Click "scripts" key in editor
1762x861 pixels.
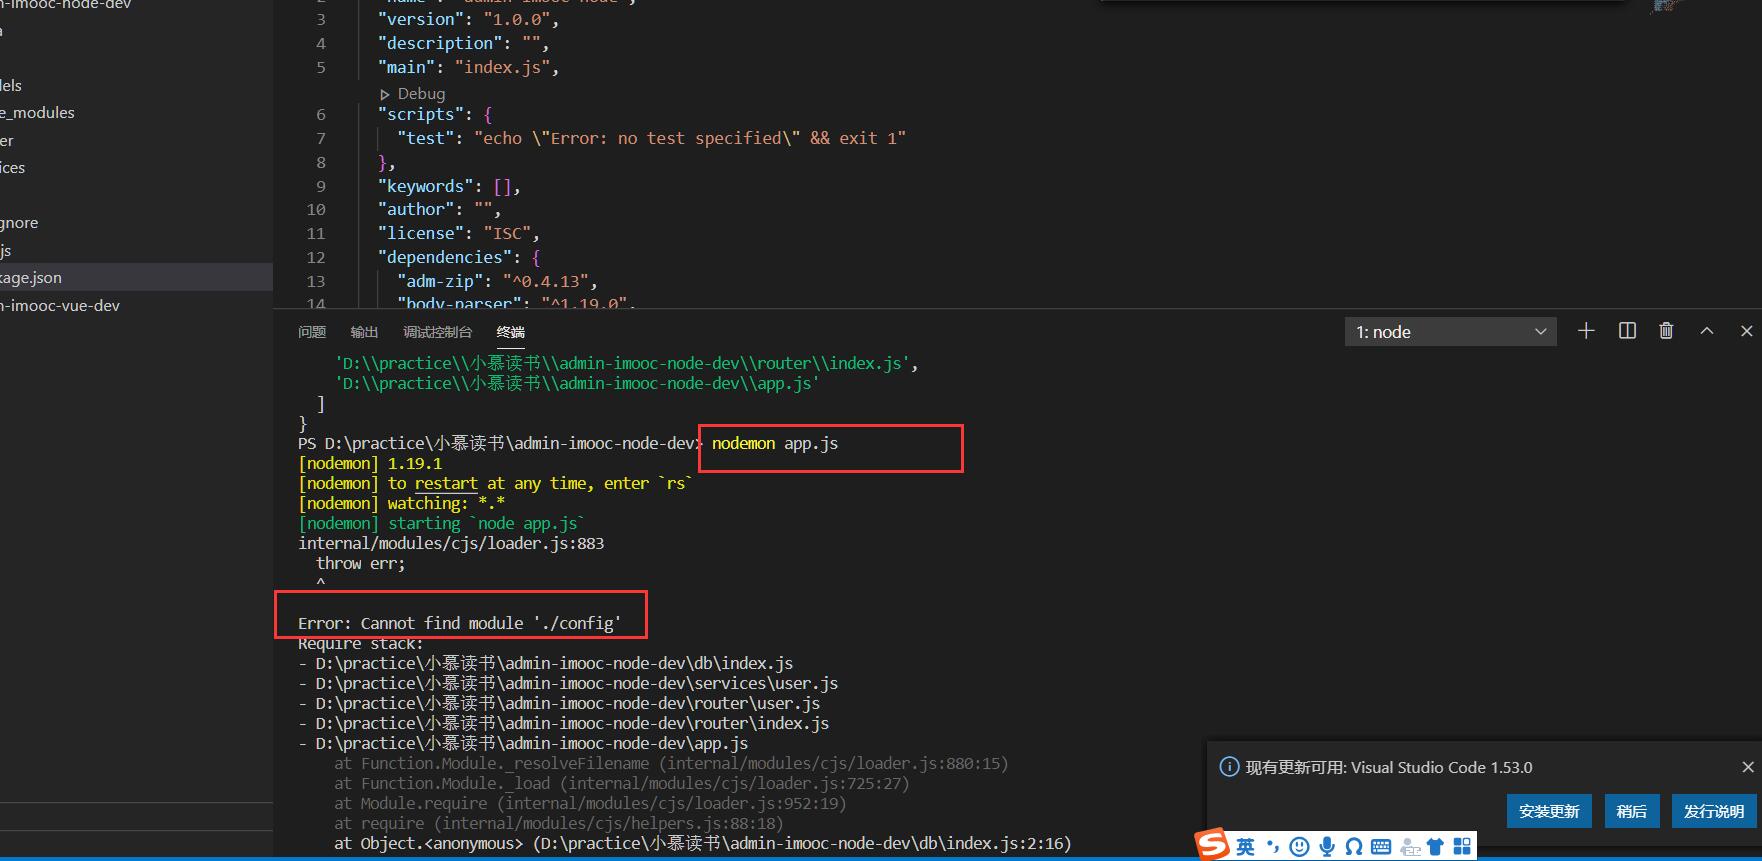pyautogui.click(x=421, y=114)
